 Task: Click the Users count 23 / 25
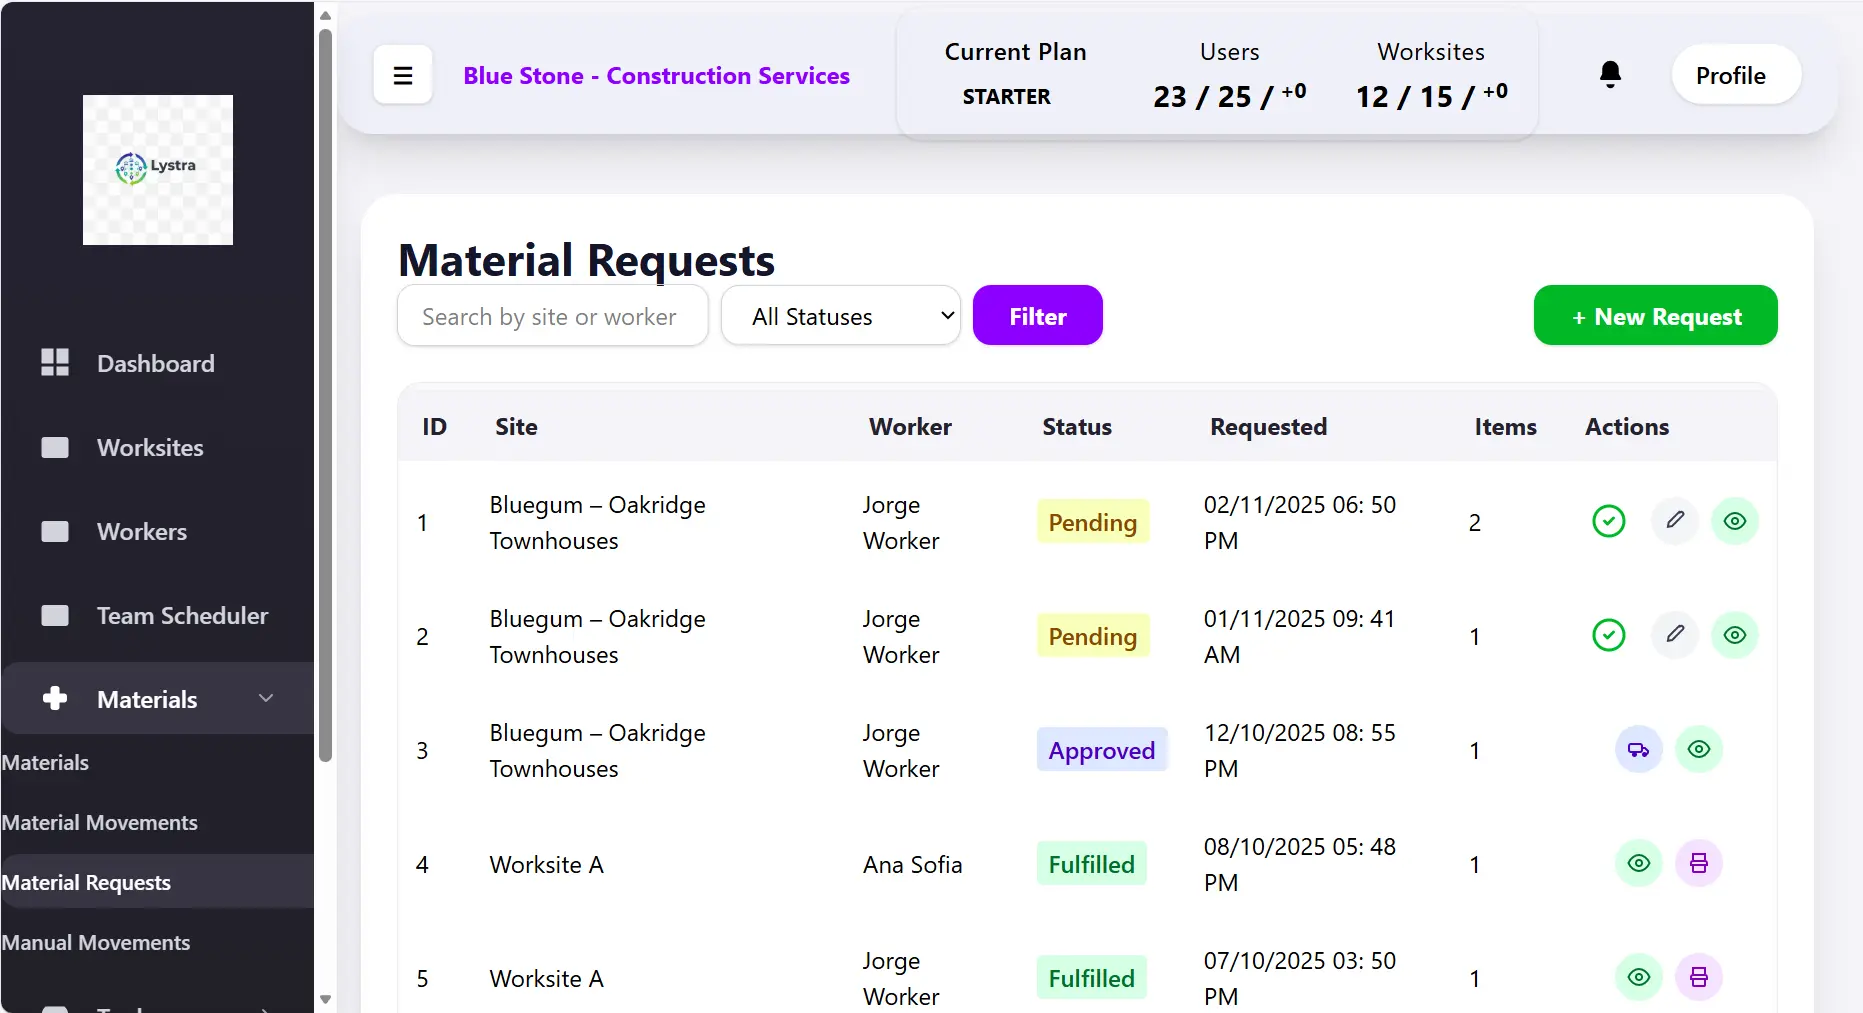tap(1230, 96)
